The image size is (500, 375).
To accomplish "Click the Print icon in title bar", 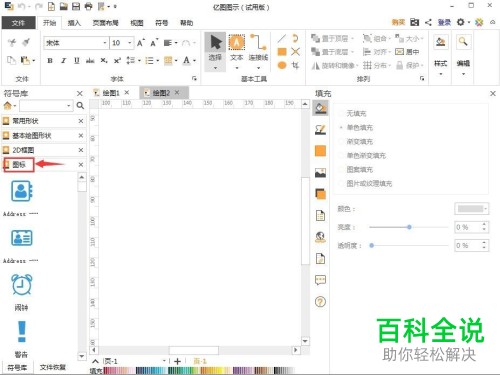I will (88, 6).
